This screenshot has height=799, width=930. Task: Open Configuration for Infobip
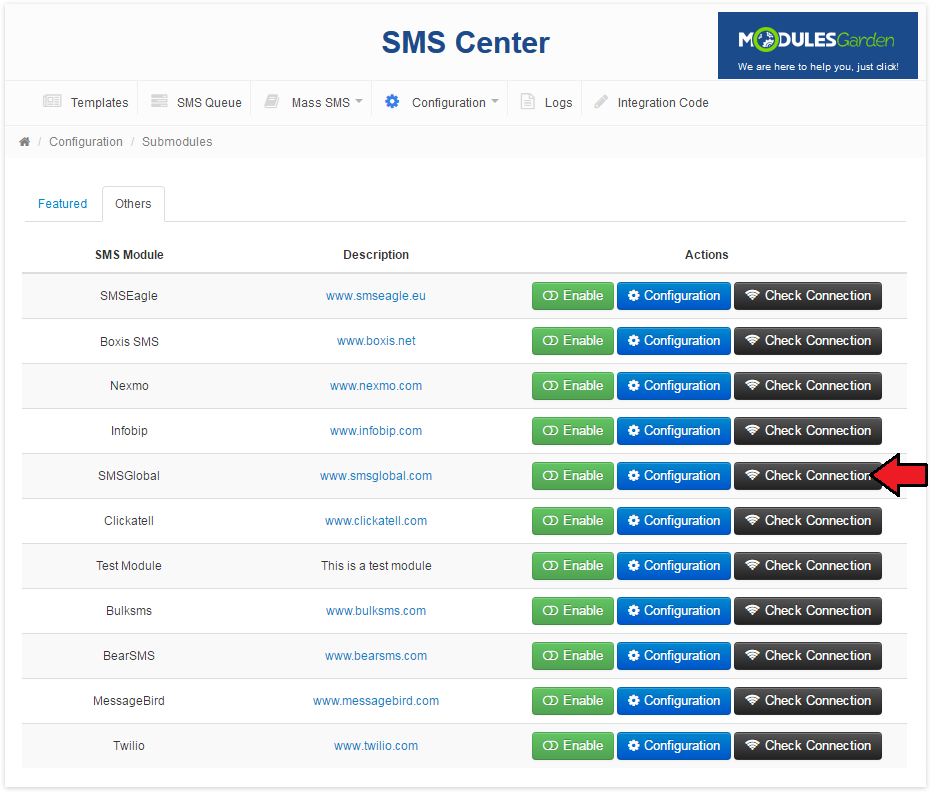coord(674,431)
